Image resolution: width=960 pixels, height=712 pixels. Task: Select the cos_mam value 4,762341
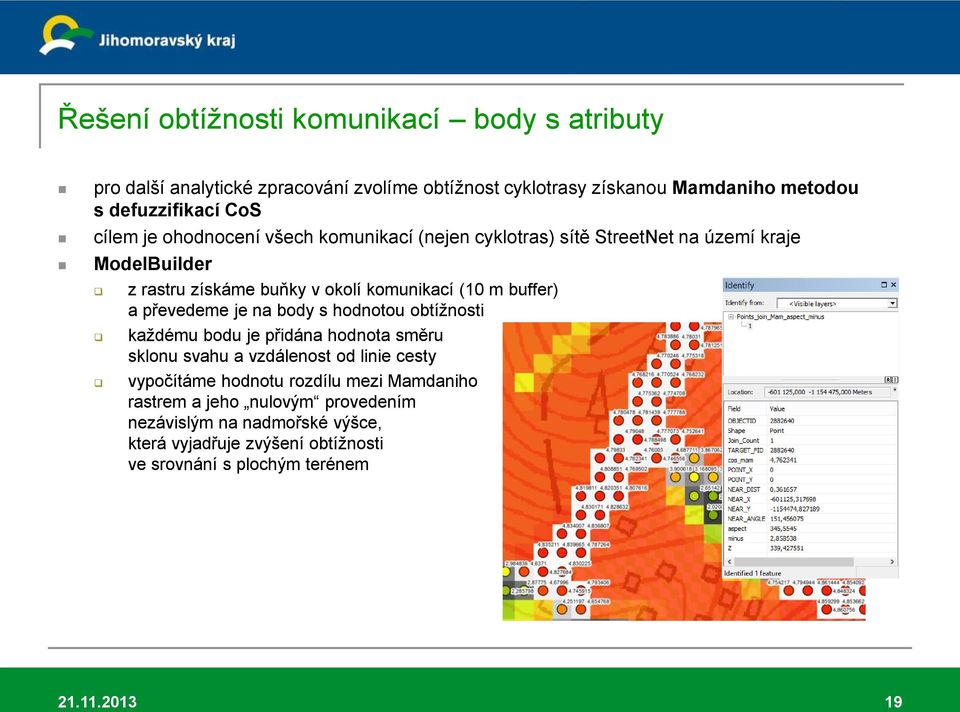[x=783, y=460]
